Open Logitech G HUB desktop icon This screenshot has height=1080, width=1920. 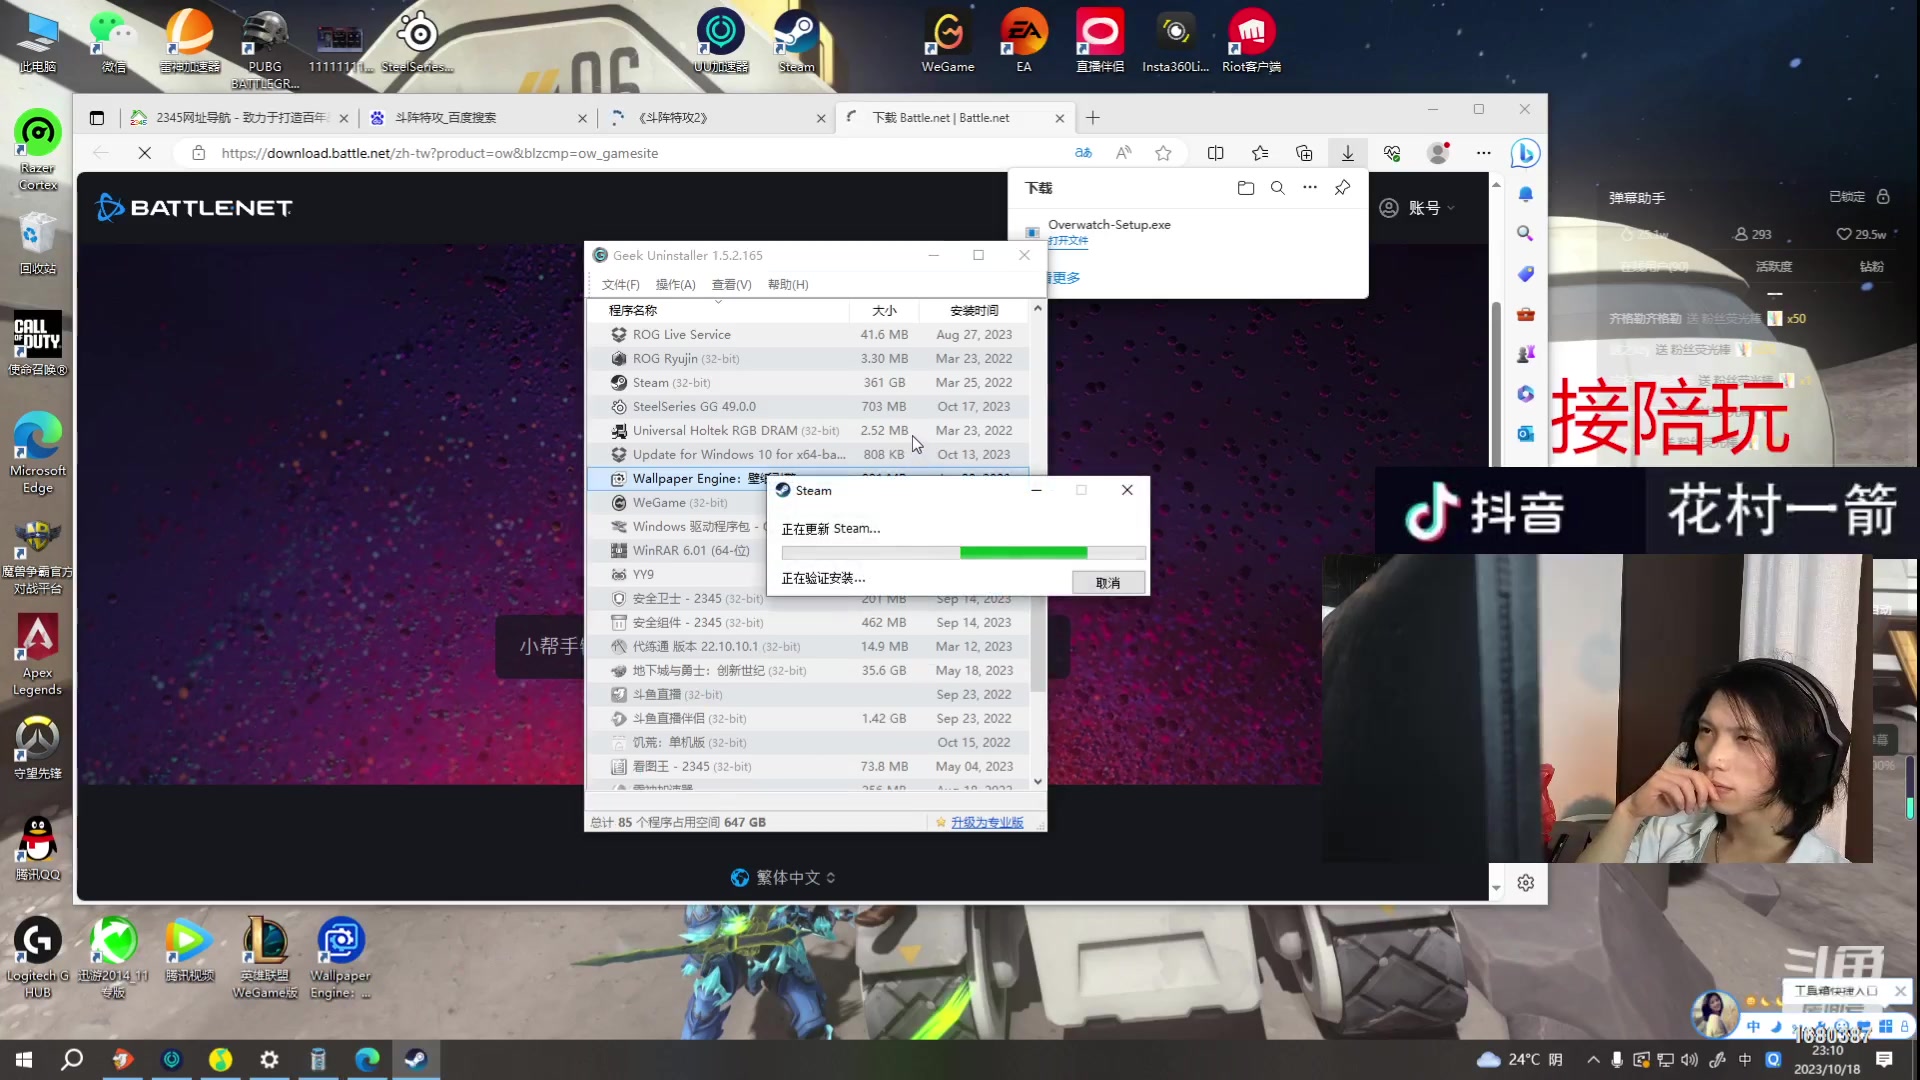38,958
